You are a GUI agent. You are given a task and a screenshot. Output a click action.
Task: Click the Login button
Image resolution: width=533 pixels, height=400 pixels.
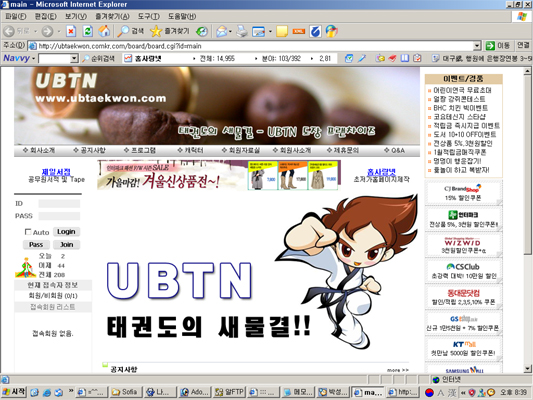pyautogui.click(x=66, y=231)
